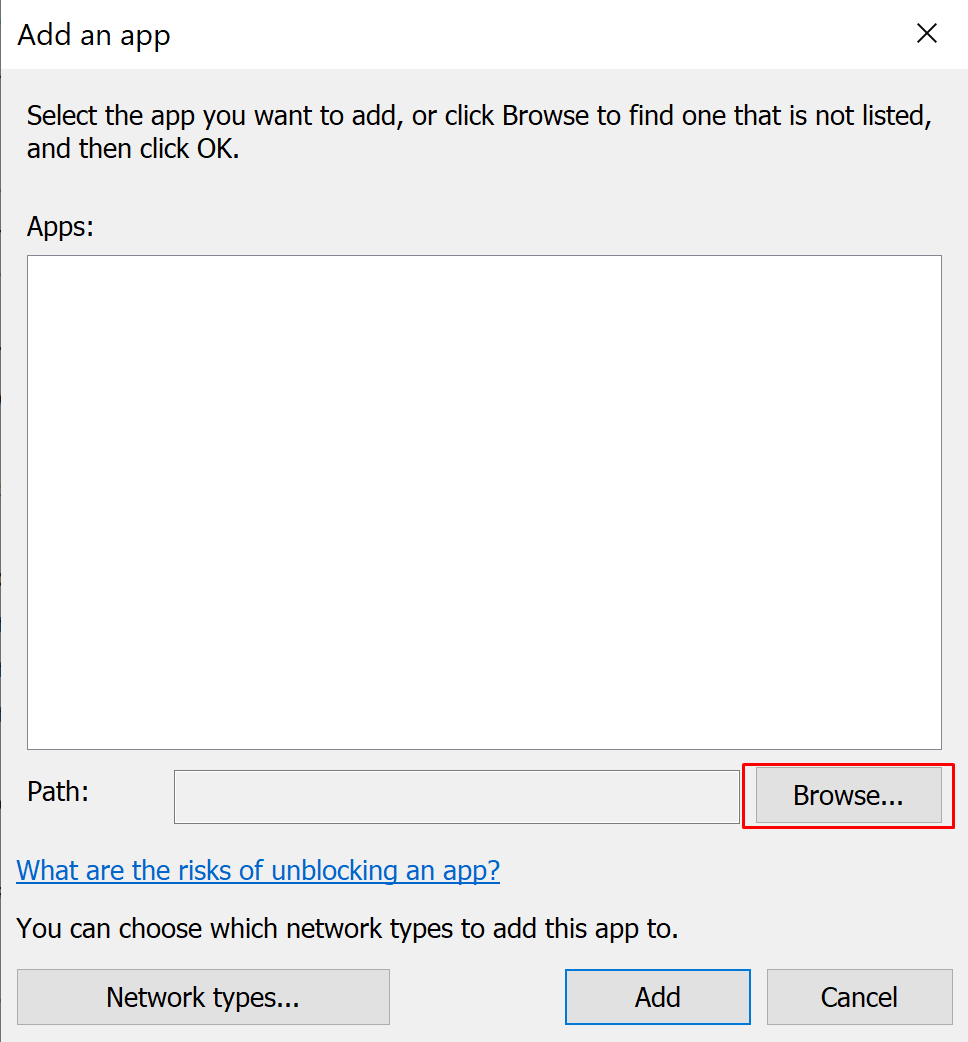
Task: Dismiss the dialog using Cancel
Action: tap(859, 997)
